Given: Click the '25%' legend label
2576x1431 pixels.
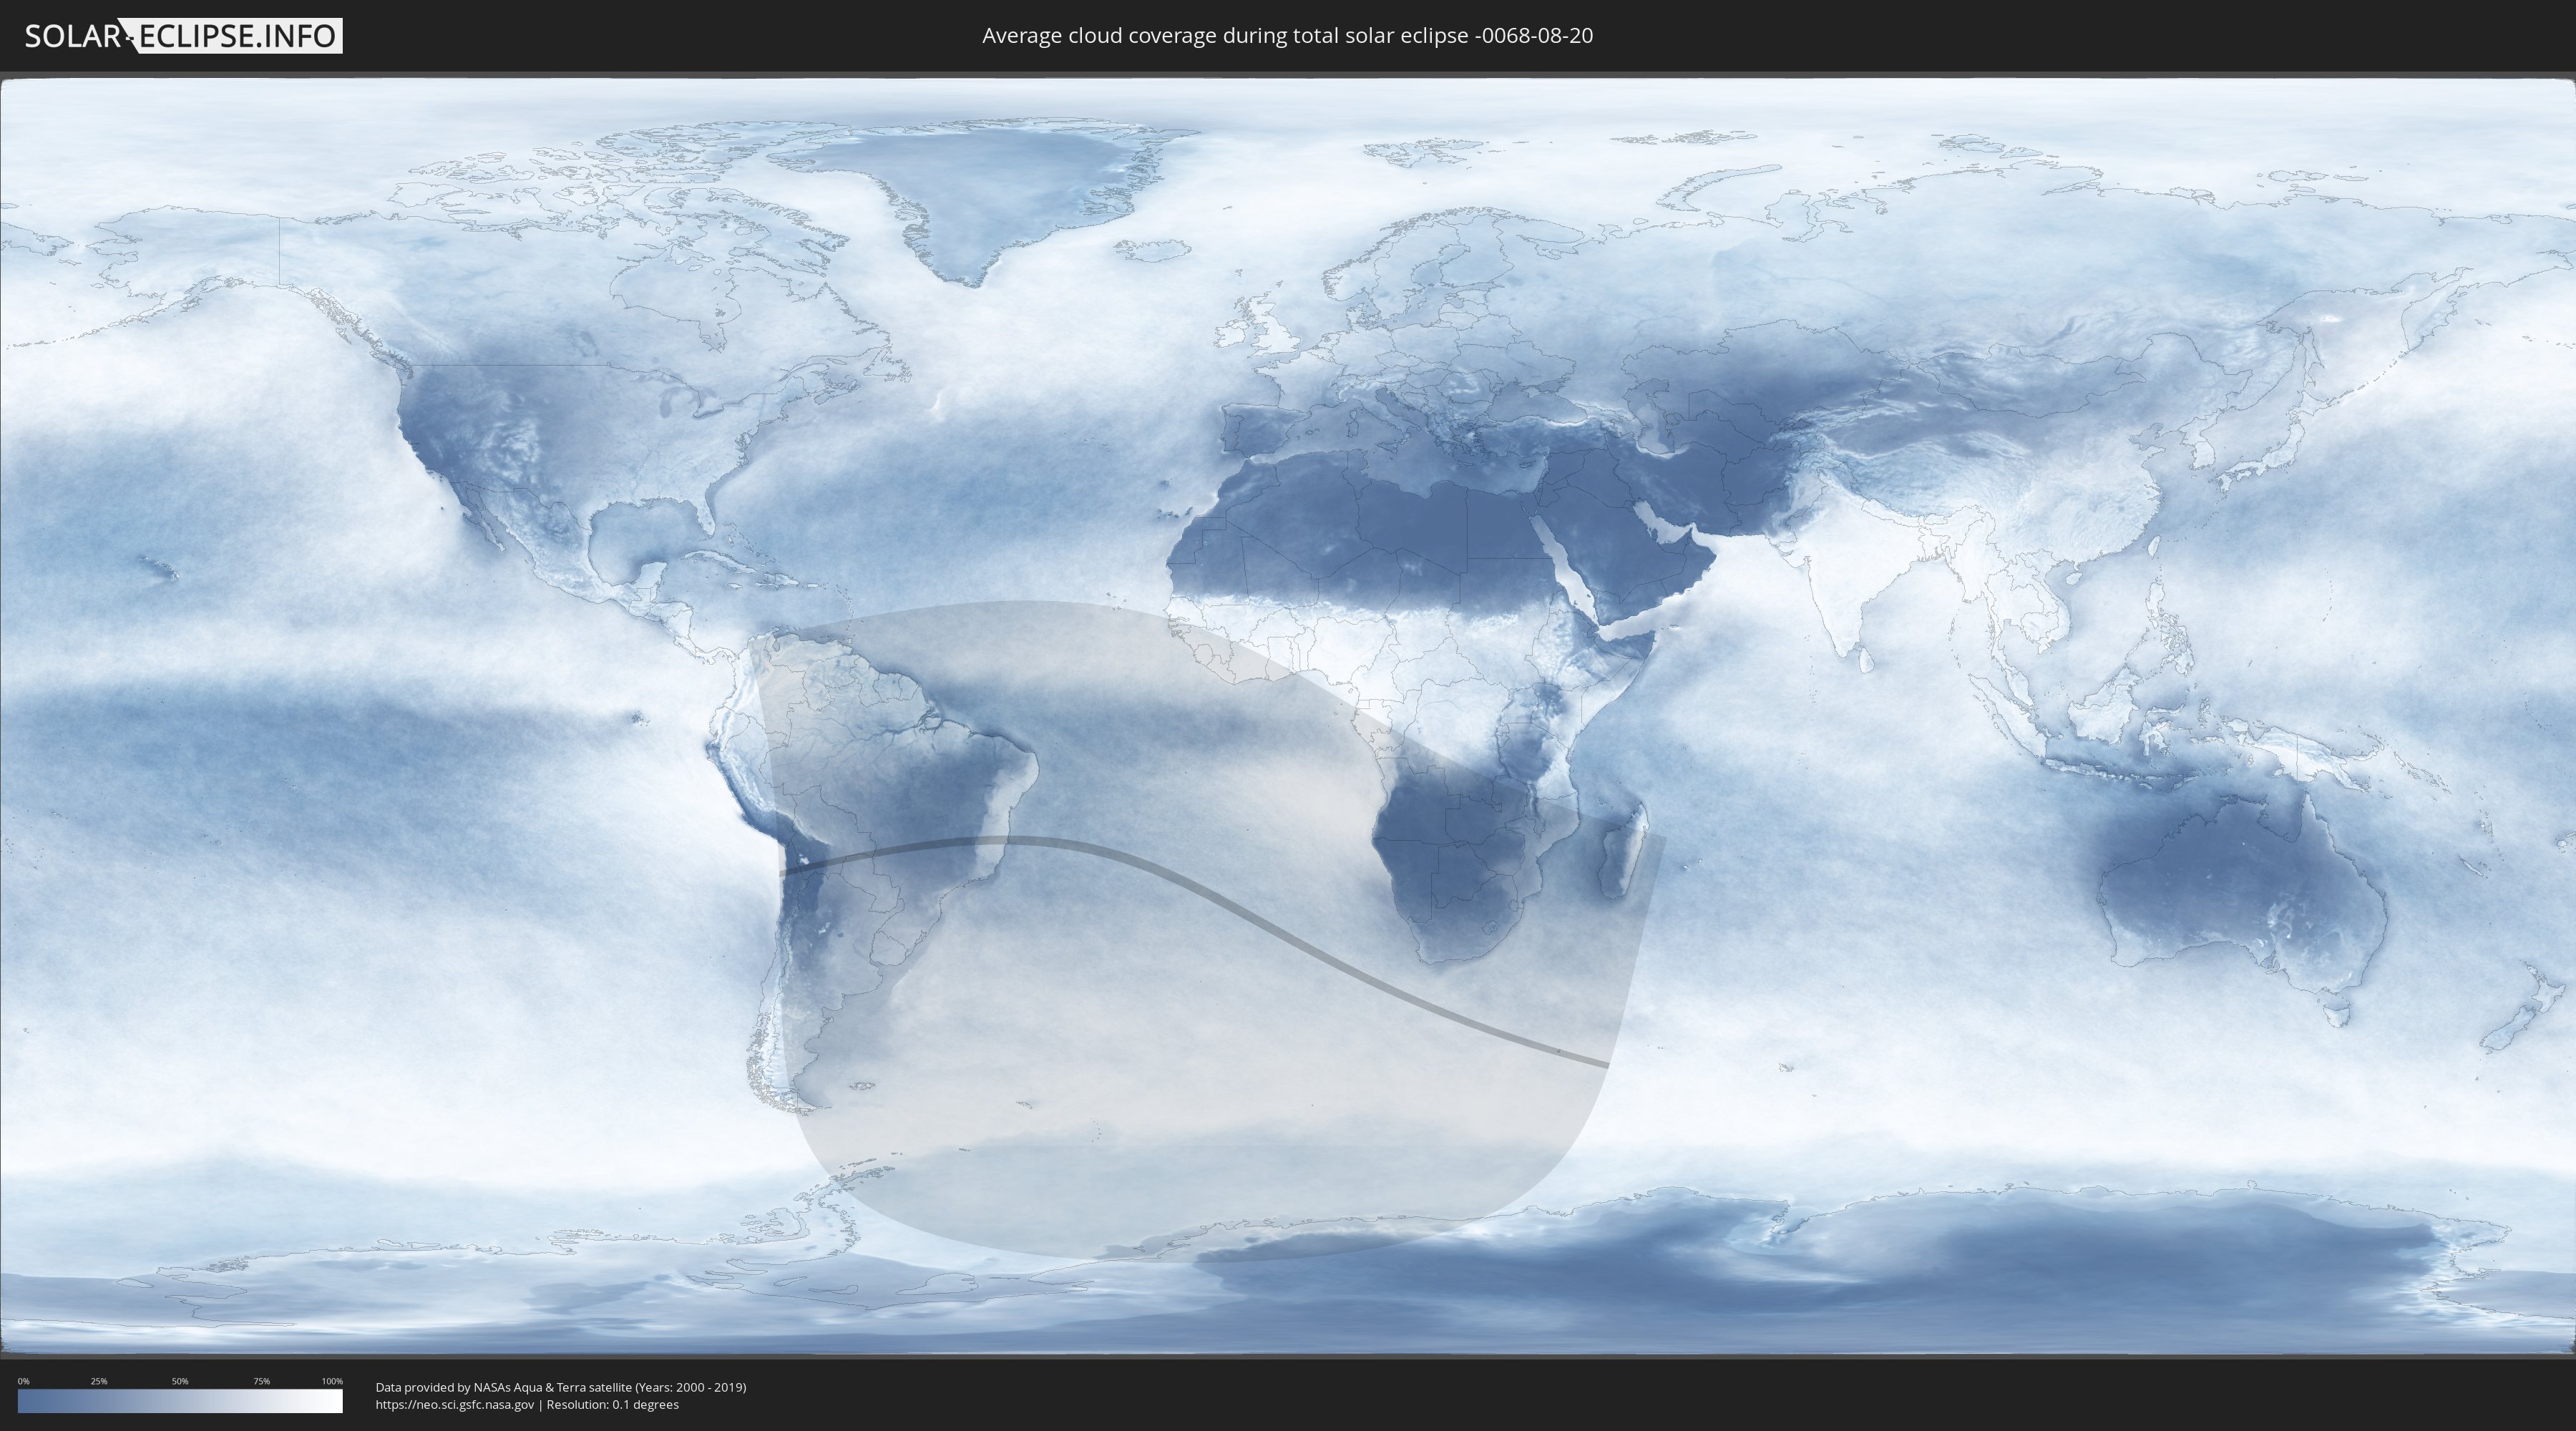Looking at the screenshot, I should (x=99, y=1381).
